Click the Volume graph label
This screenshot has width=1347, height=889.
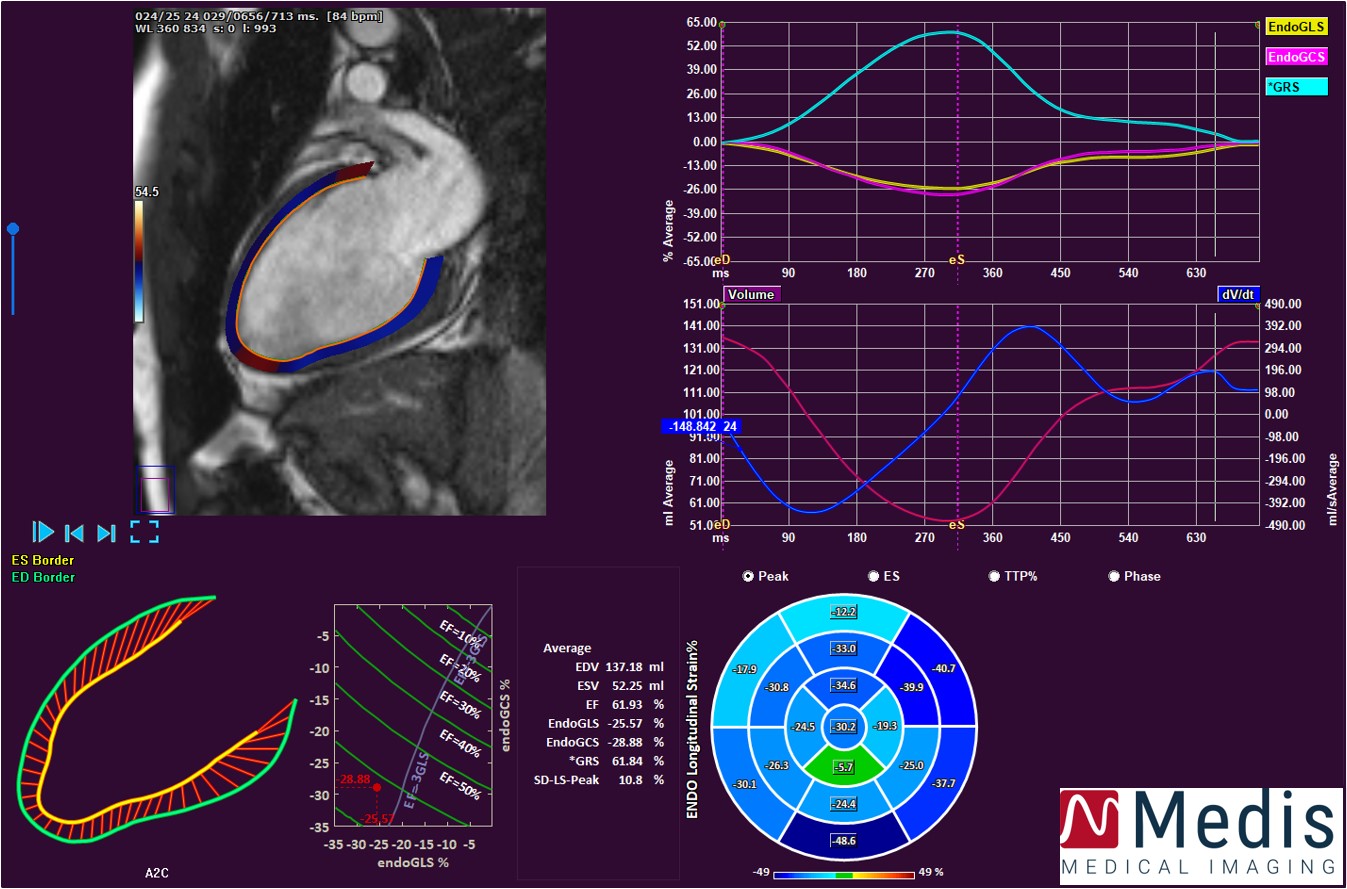(x=751, y=294)
